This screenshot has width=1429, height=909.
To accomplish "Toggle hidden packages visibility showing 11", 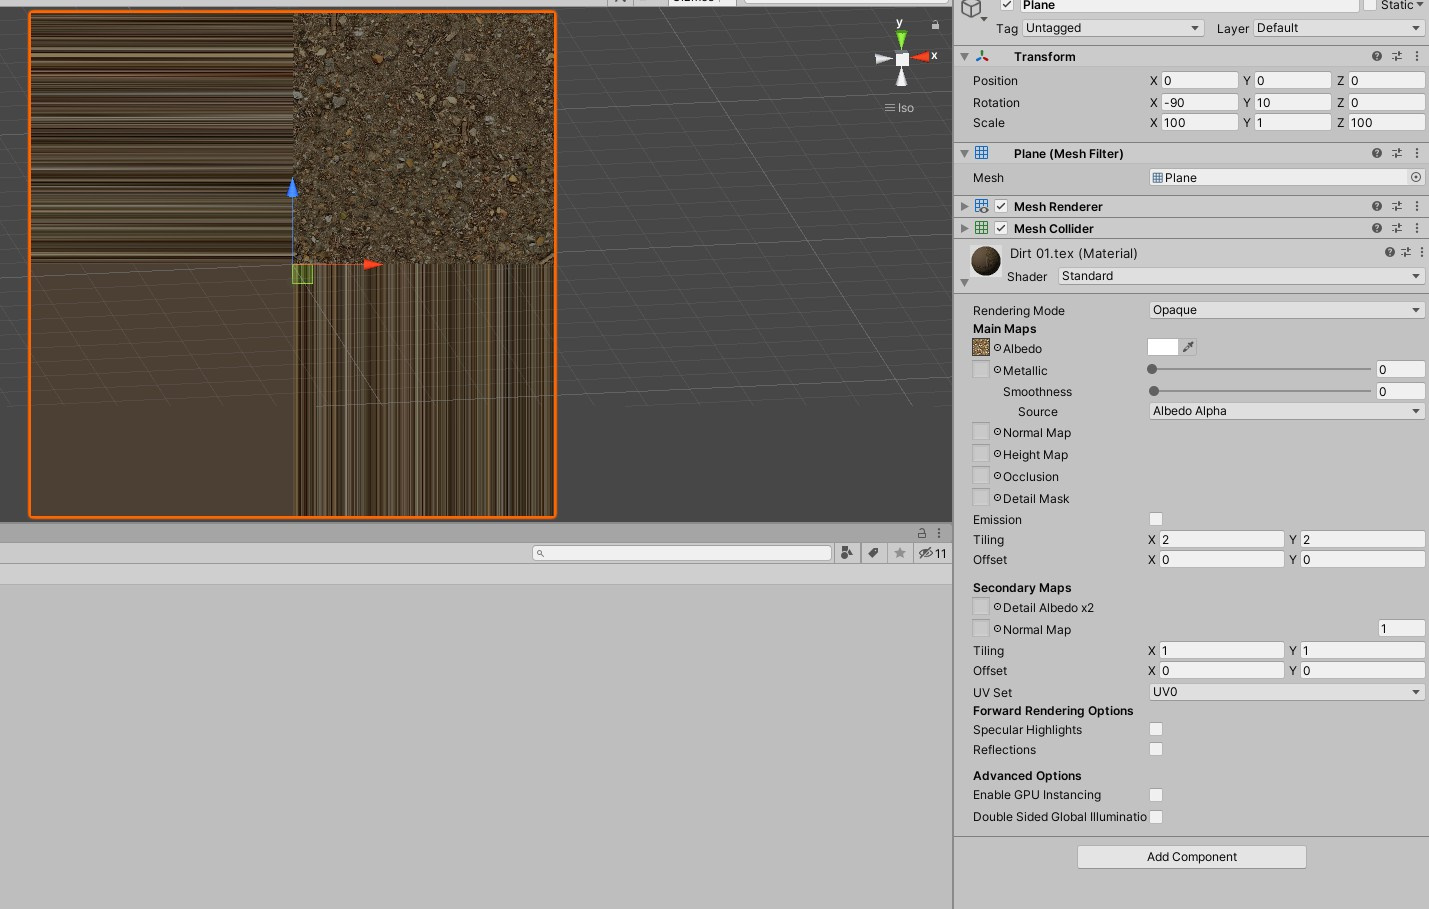I will click(932, 553).
